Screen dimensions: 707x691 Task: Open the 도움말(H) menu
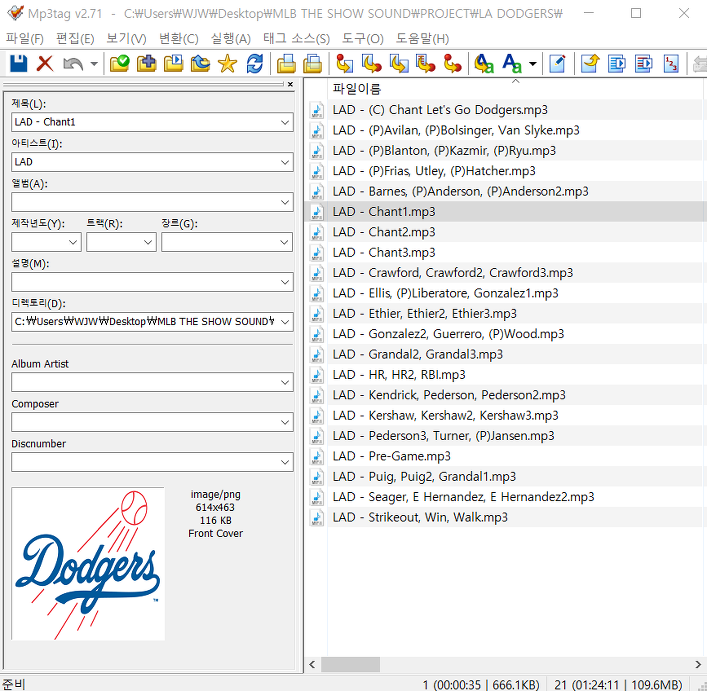tap(422, 39)
